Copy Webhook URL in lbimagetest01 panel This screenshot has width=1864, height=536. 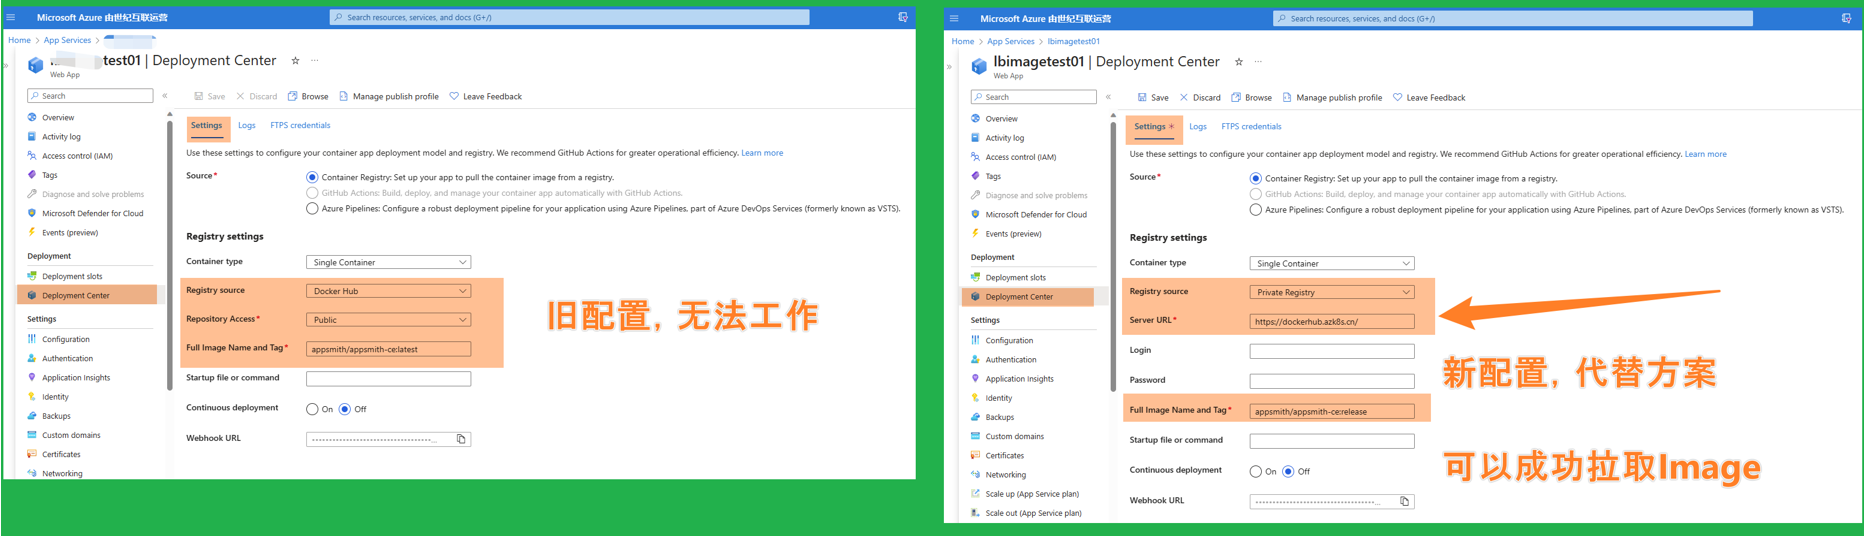[x=1404, y=501]
